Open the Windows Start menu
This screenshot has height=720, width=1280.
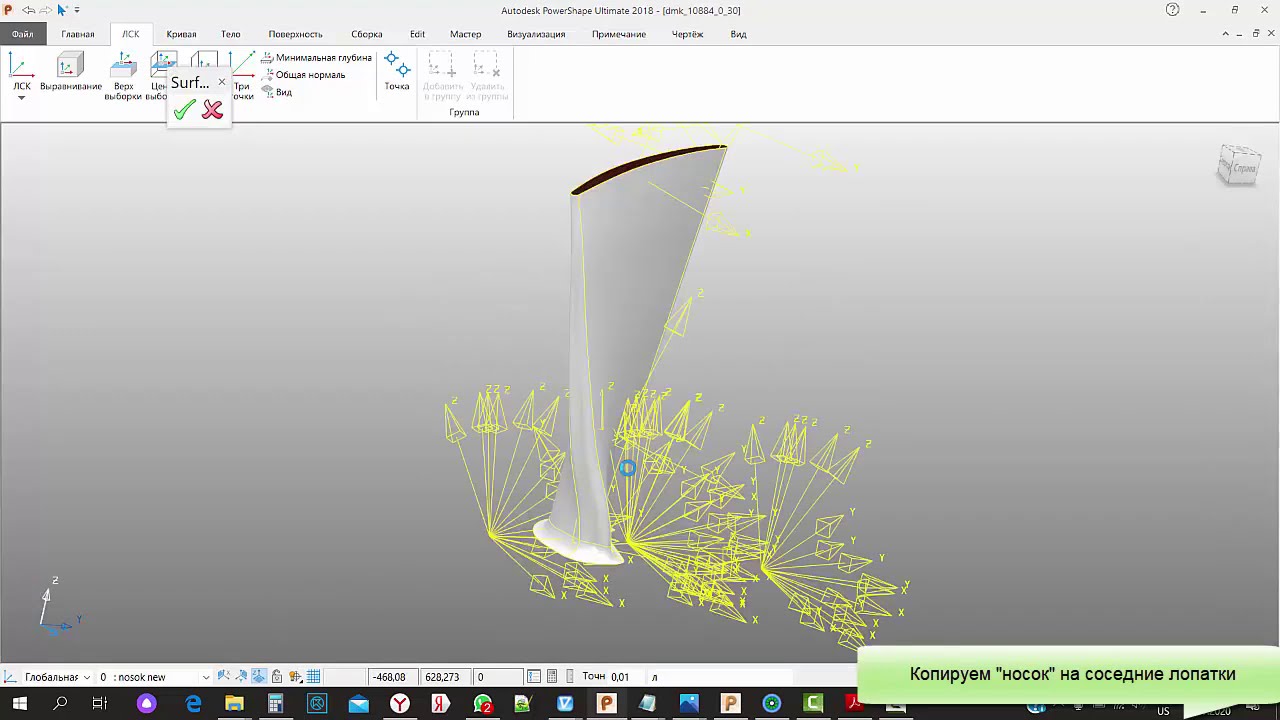[19, 705]
